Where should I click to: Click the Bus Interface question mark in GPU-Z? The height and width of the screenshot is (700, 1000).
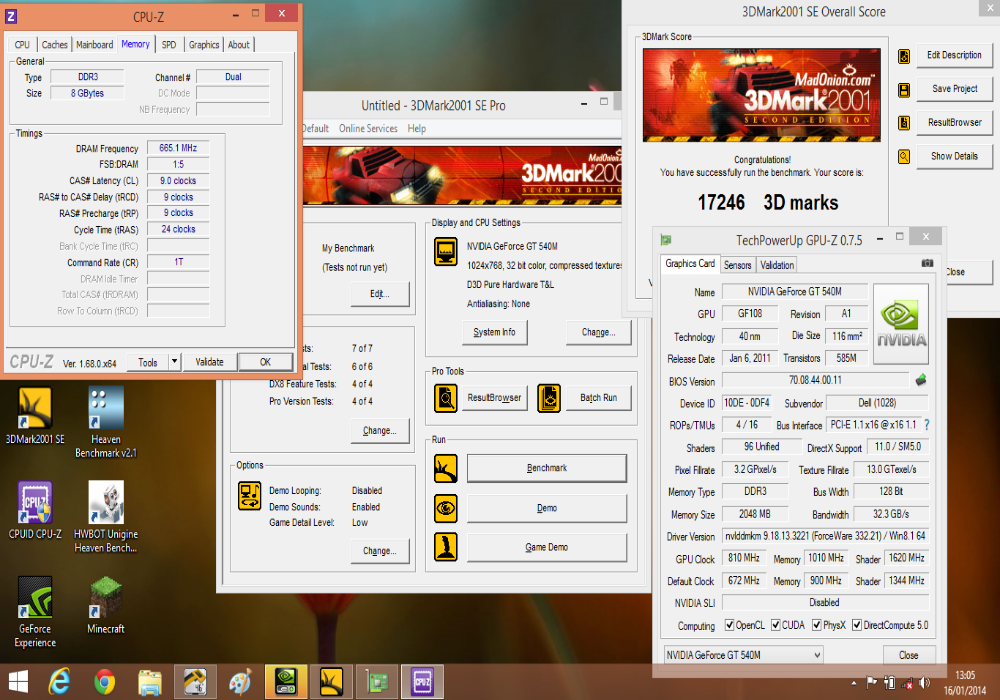pyautogui.click(x=927, y=425)
